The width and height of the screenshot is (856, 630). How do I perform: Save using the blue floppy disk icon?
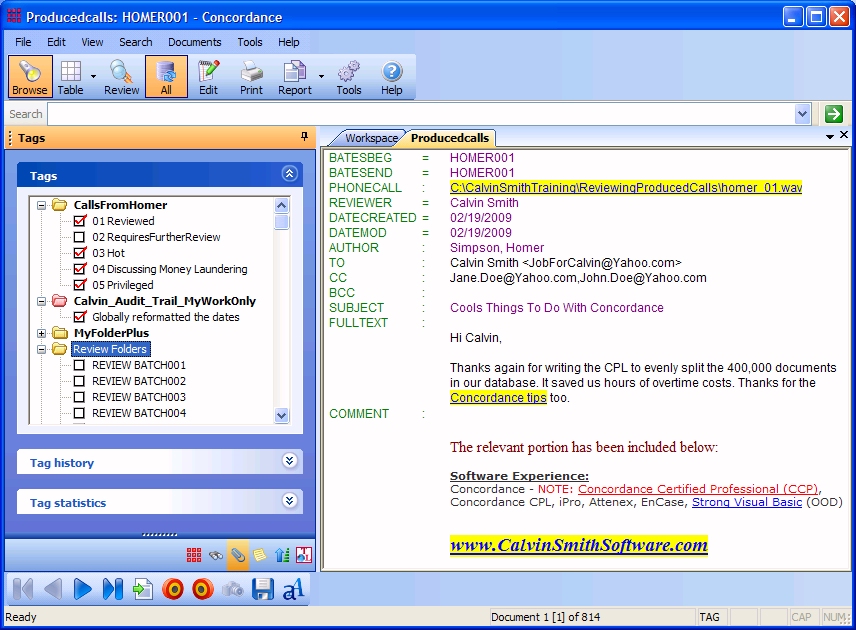pyautogui.click(x=263, y=590)
